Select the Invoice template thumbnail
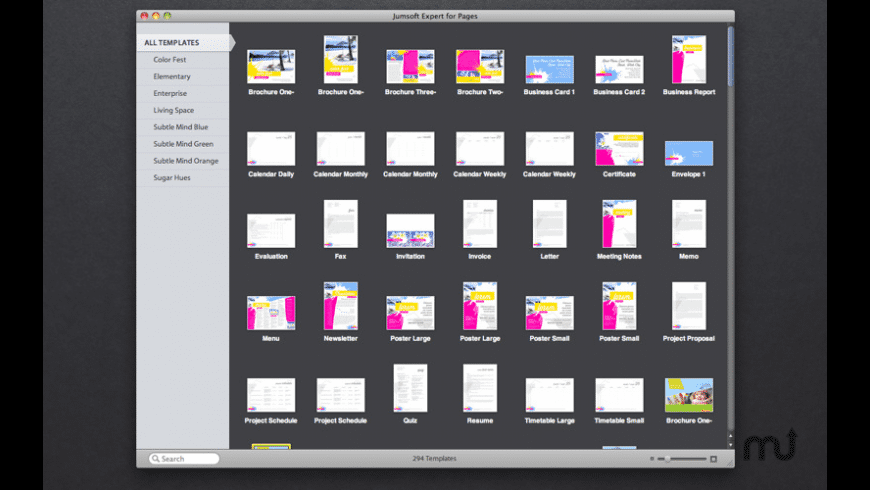Viewport: 870px width, 490px height. tap(480, 224)
